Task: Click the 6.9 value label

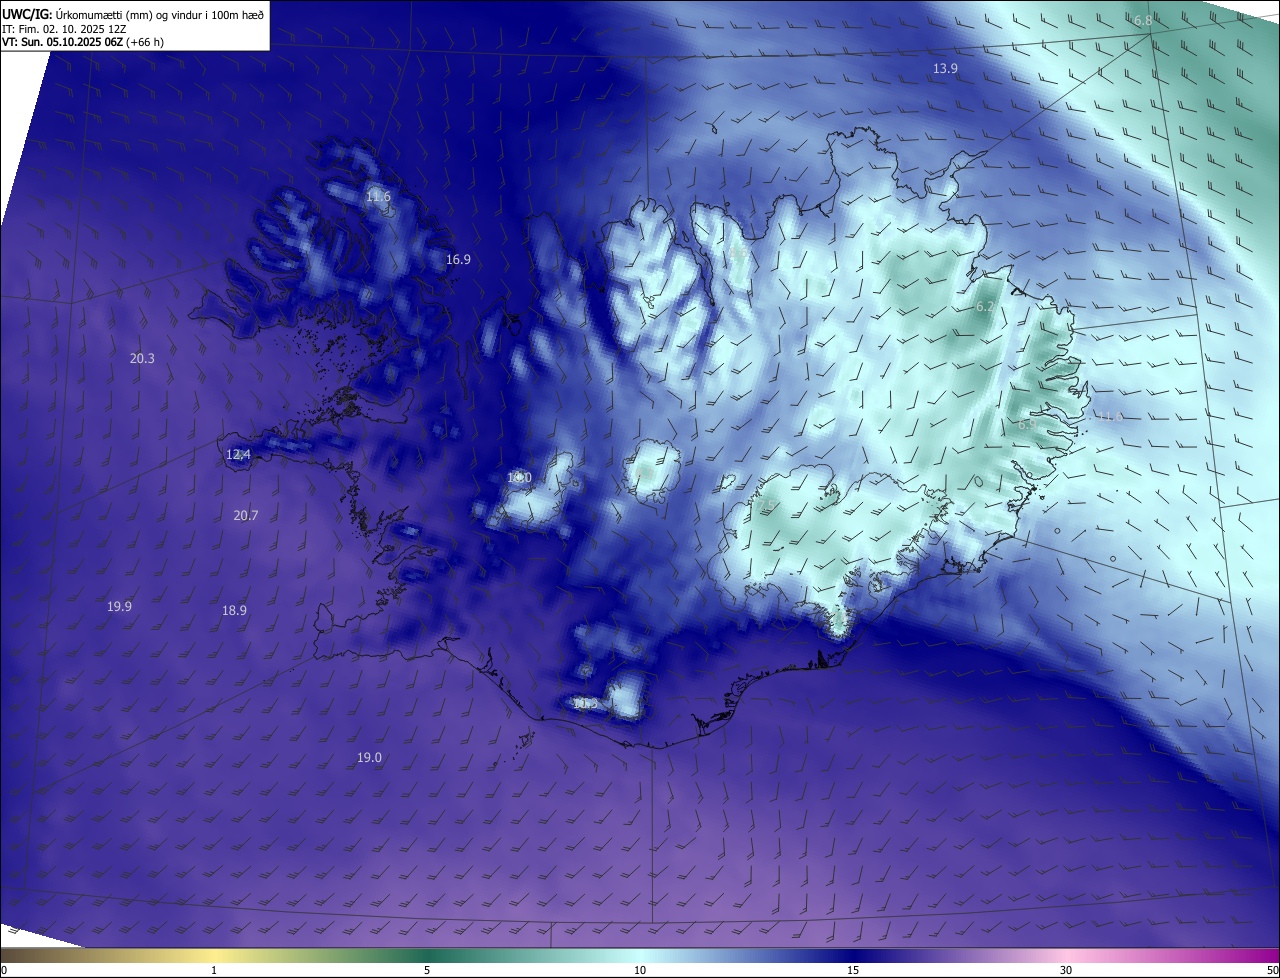Action: [x=1027, y=424]
